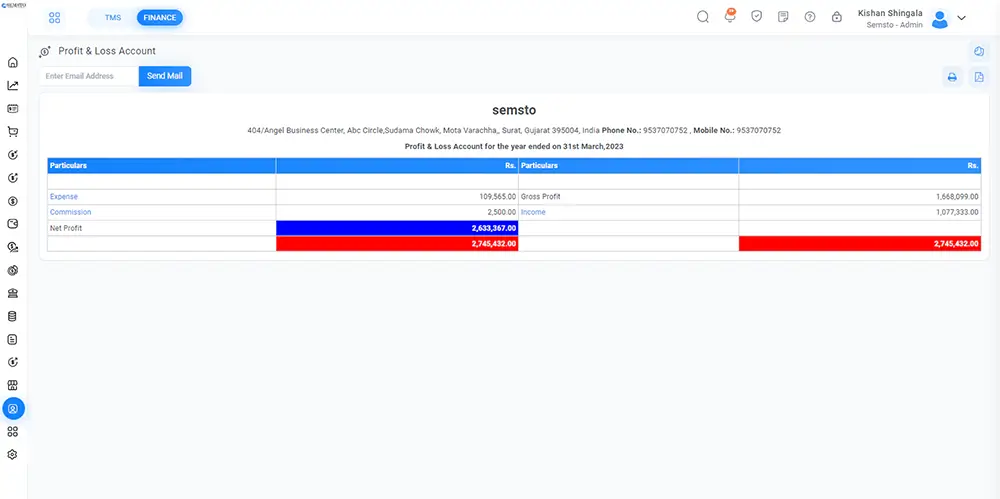
Task: Click the Kishan Shingala user name
Action: point(890,13)
